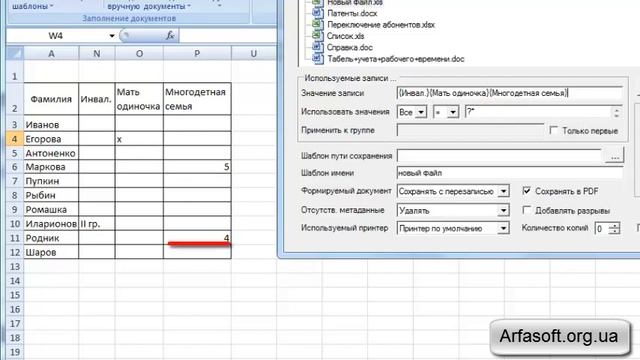Enable the Добавлять разрывы checkbox

click(x=527, y=210)
